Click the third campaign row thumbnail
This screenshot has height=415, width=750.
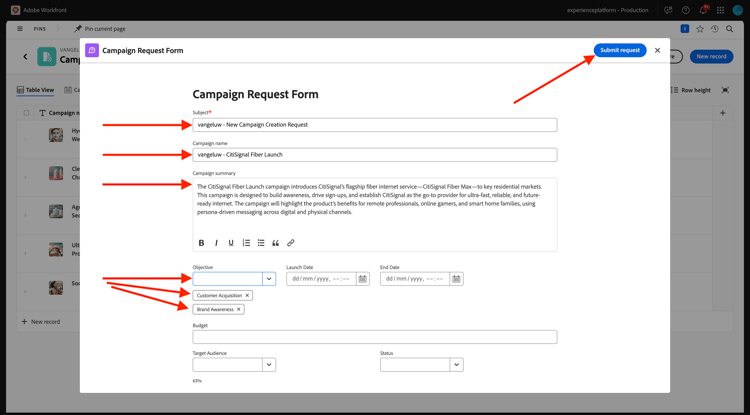tap(56, 211)
